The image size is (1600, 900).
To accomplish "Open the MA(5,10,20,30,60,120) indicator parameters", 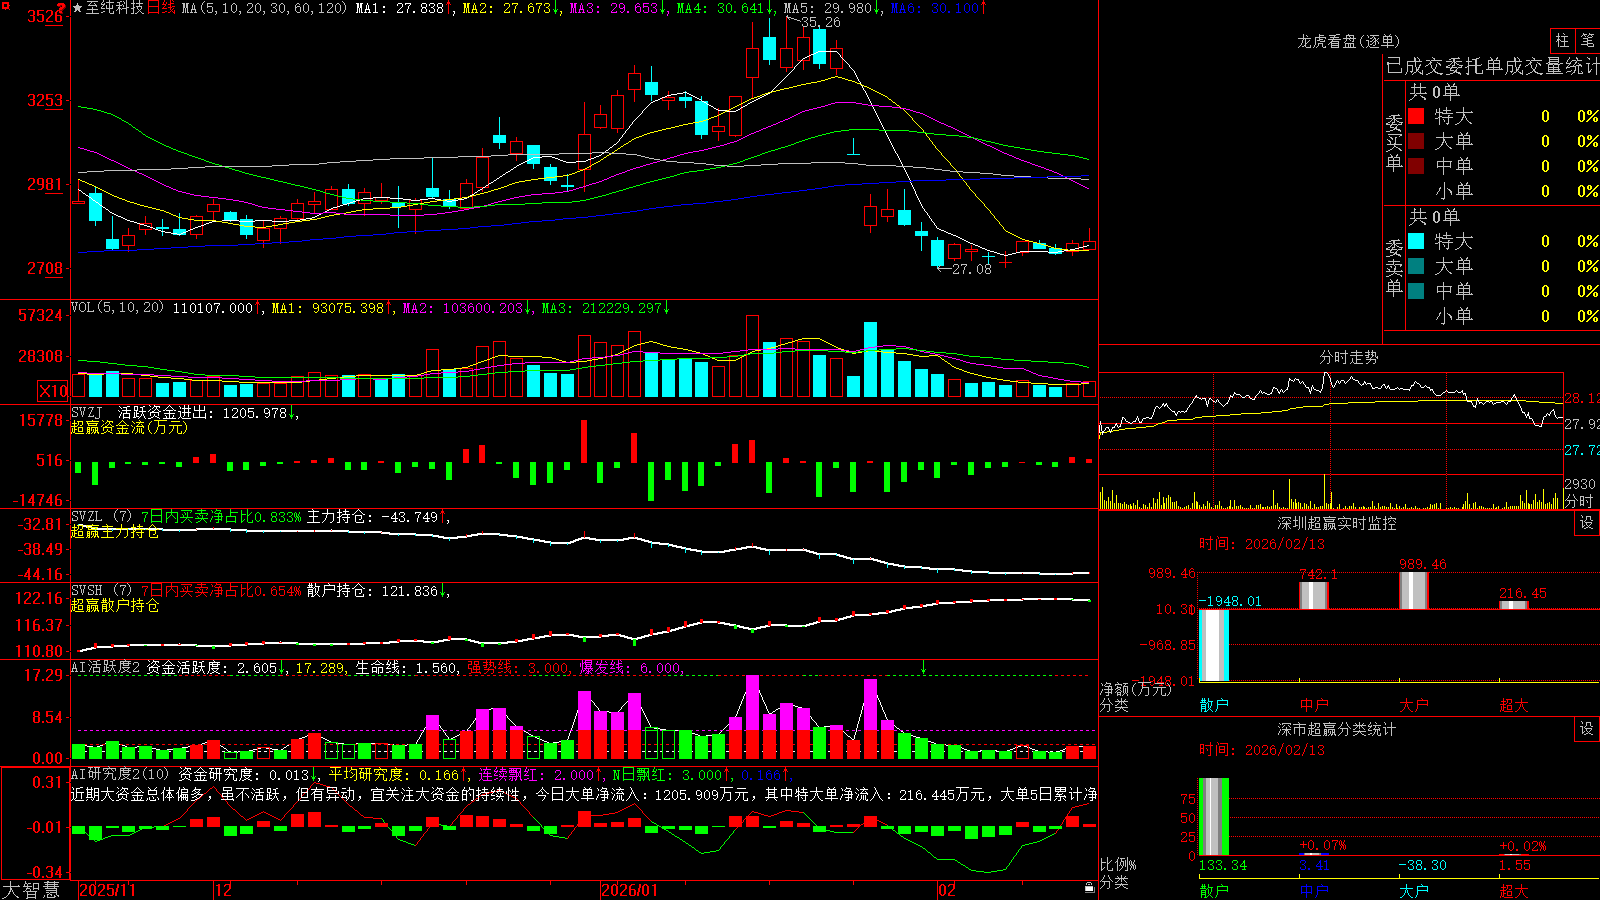I will tap(264, 8).
